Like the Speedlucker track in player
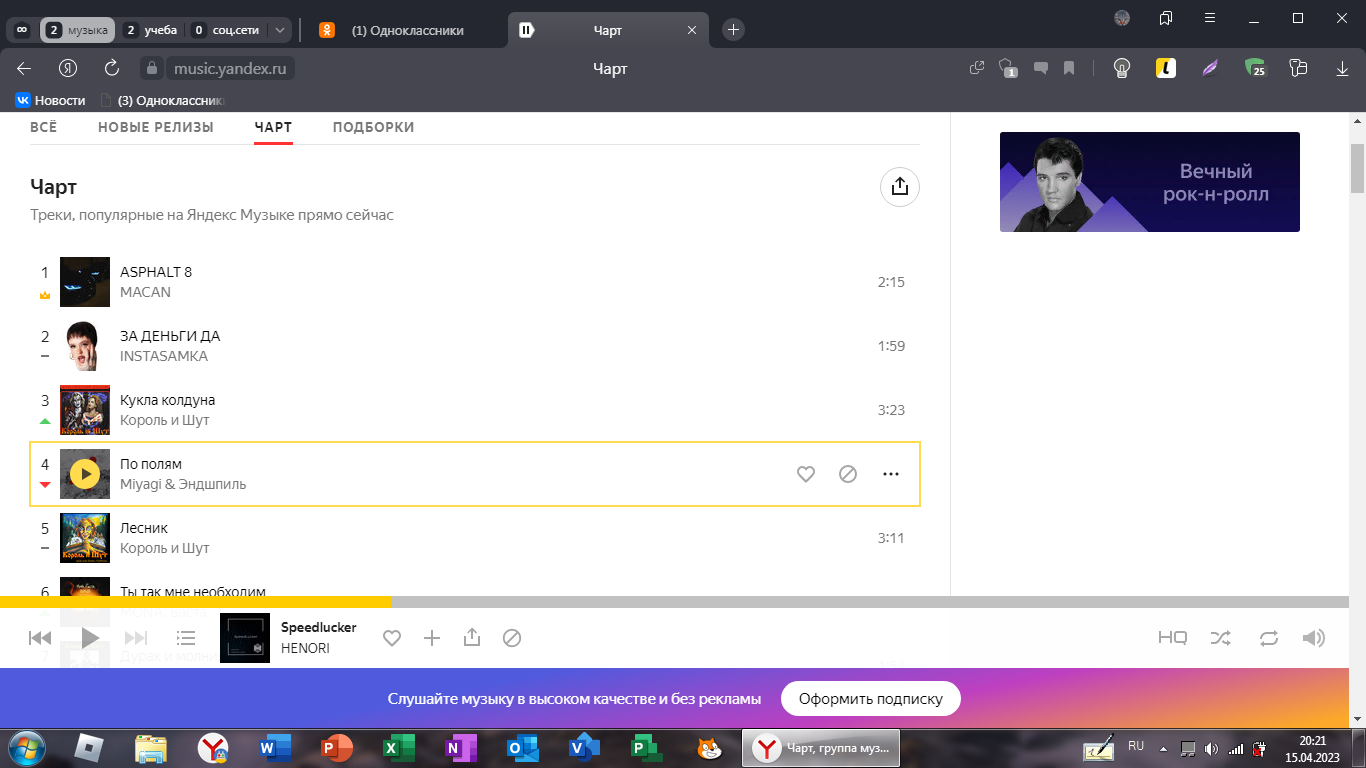The height and width of the screenshot is (768, 1366). [x=392, y=638]
